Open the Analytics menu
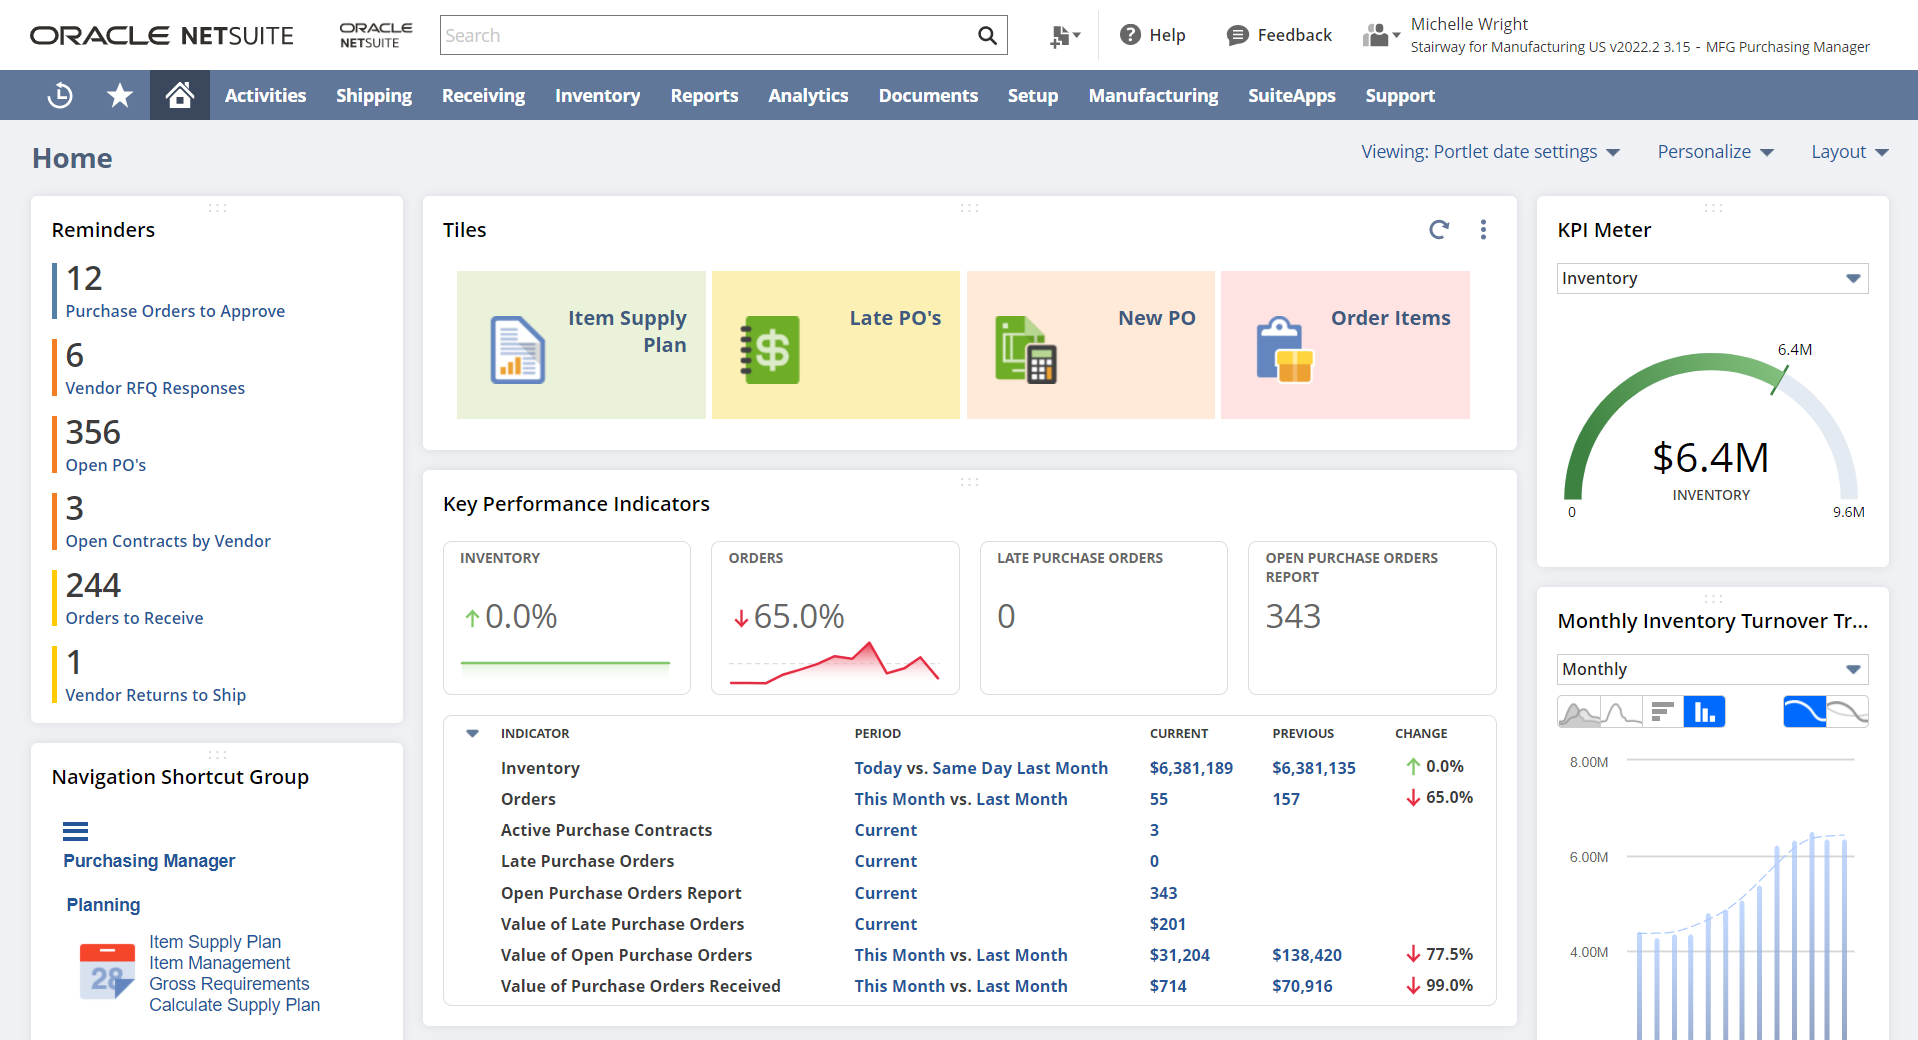 tap(808, 95)
